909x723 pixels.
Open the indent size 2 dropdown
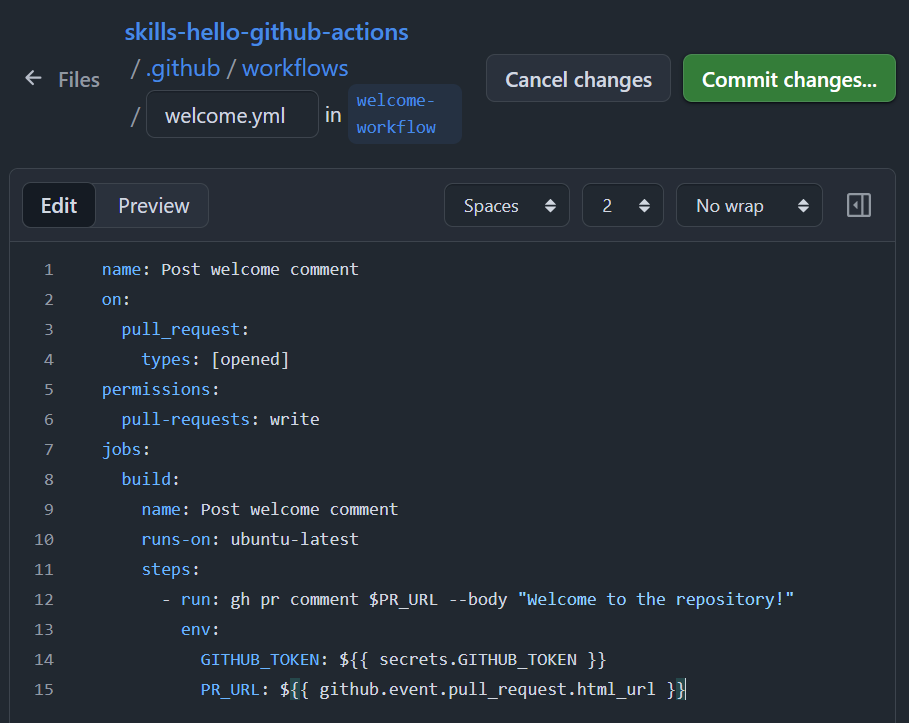(622, 206)
